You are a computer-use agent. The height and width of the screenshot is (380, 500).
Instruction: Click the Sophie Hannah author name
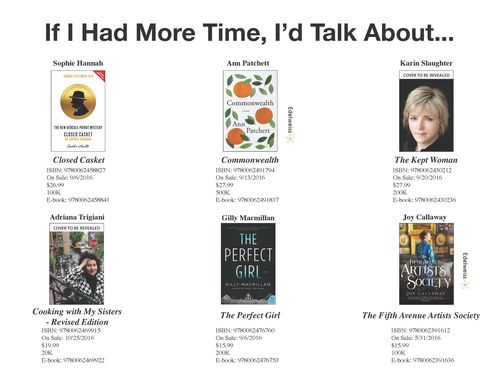[78, 63]
